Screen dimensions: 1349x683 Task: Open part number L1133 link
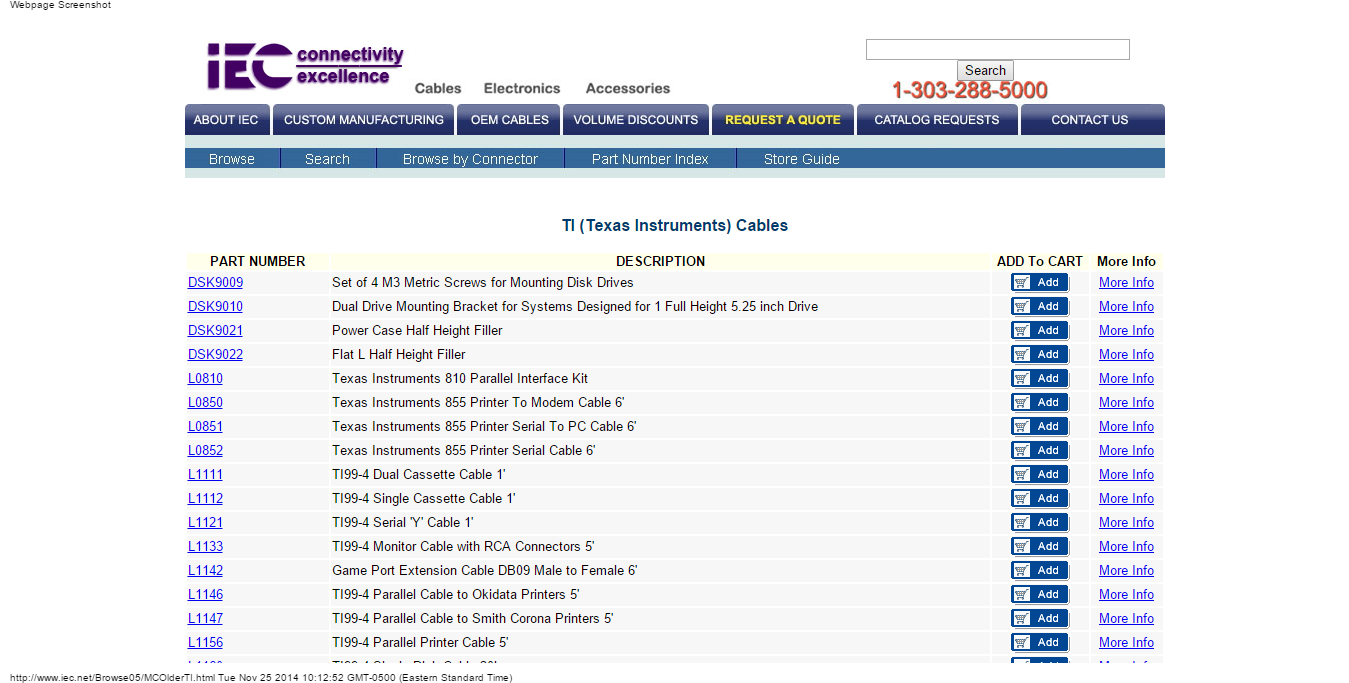click(x=205, y=546)
